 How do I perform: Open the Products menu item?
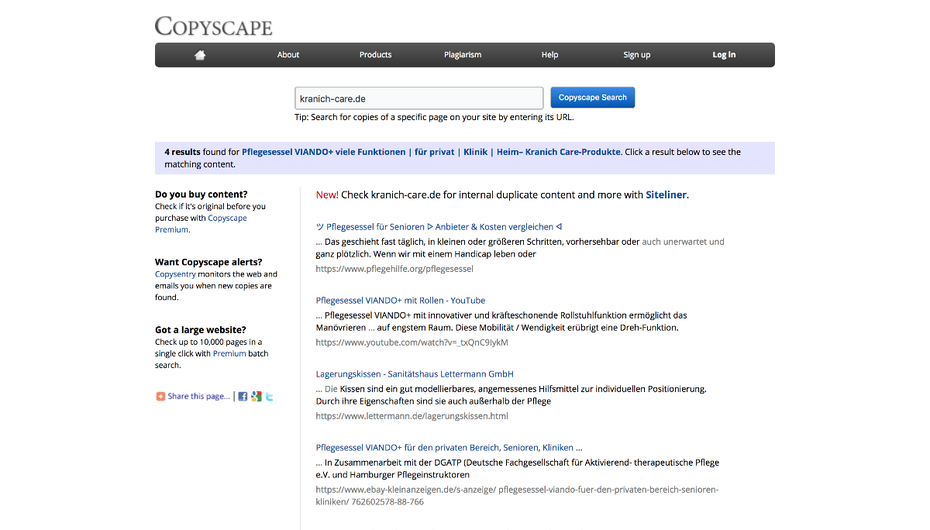pos(375,55)
